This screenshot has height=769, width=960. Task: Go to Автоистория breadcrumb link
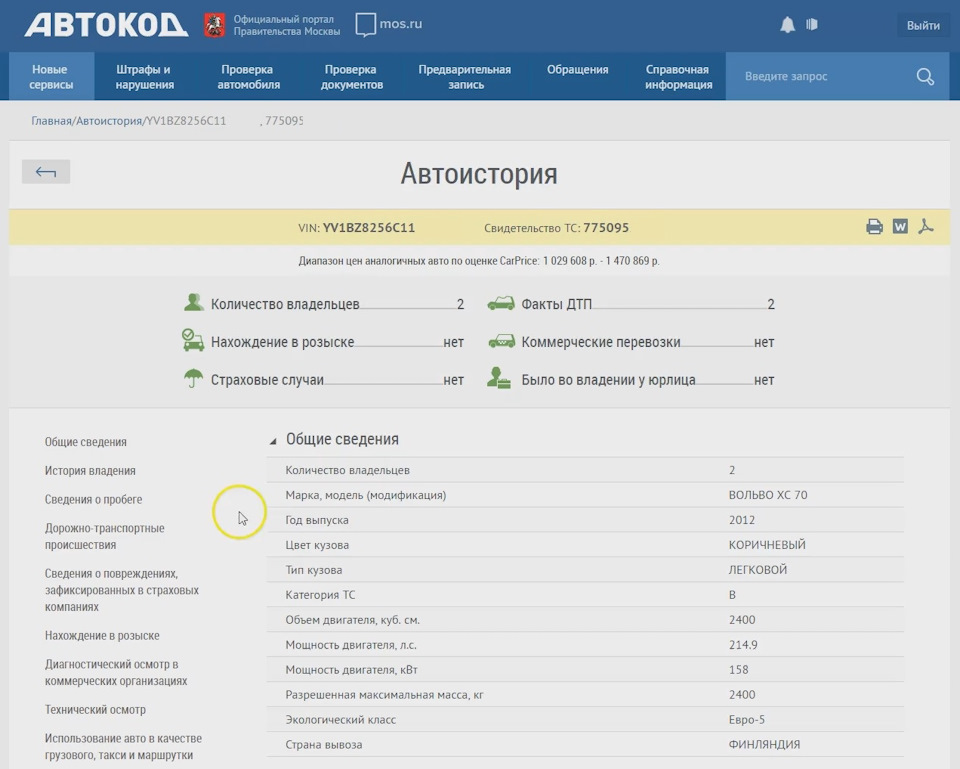click(x=109, y=121)
